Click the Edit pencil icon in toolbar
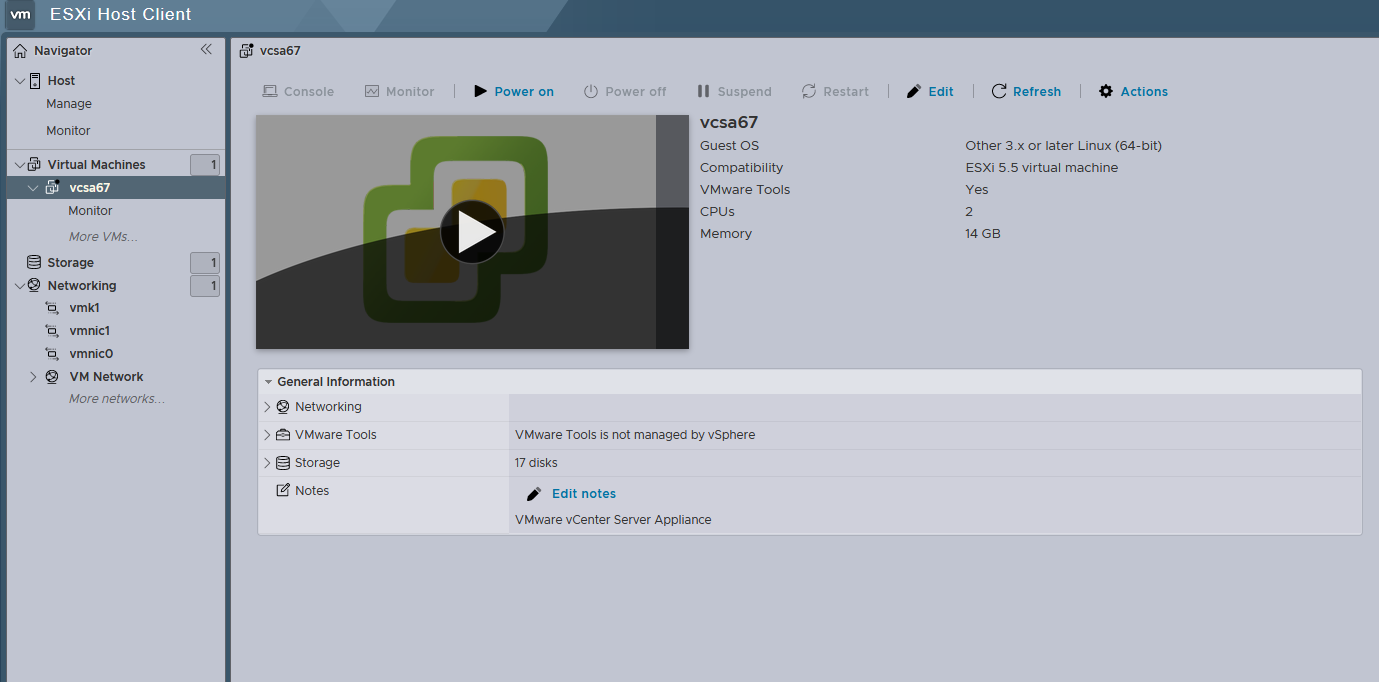The image size is (1379, 682). pos(914,91)
